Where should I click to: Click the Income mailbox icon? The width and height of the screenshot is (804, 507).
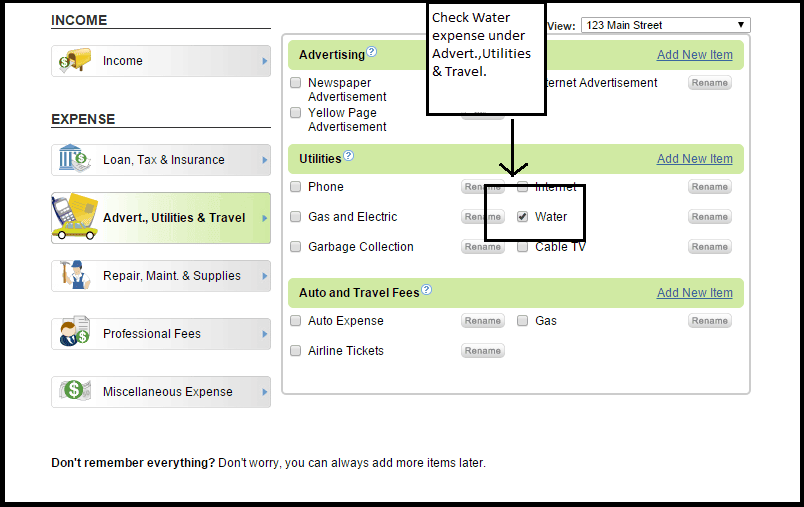75,61
